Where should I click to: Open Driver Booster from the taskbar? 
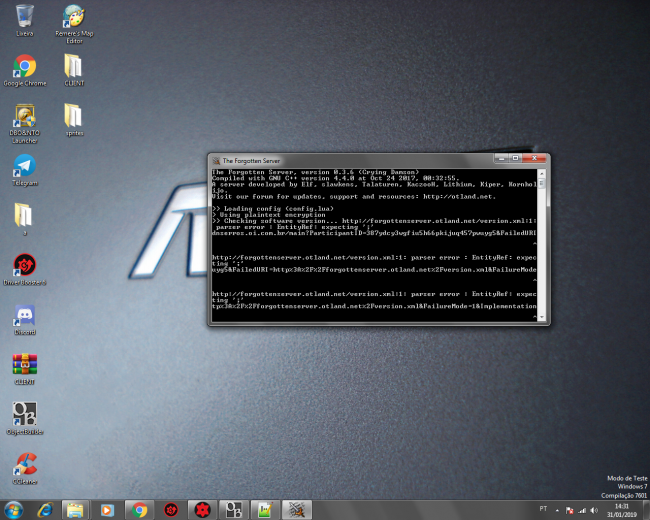(171, 510)
